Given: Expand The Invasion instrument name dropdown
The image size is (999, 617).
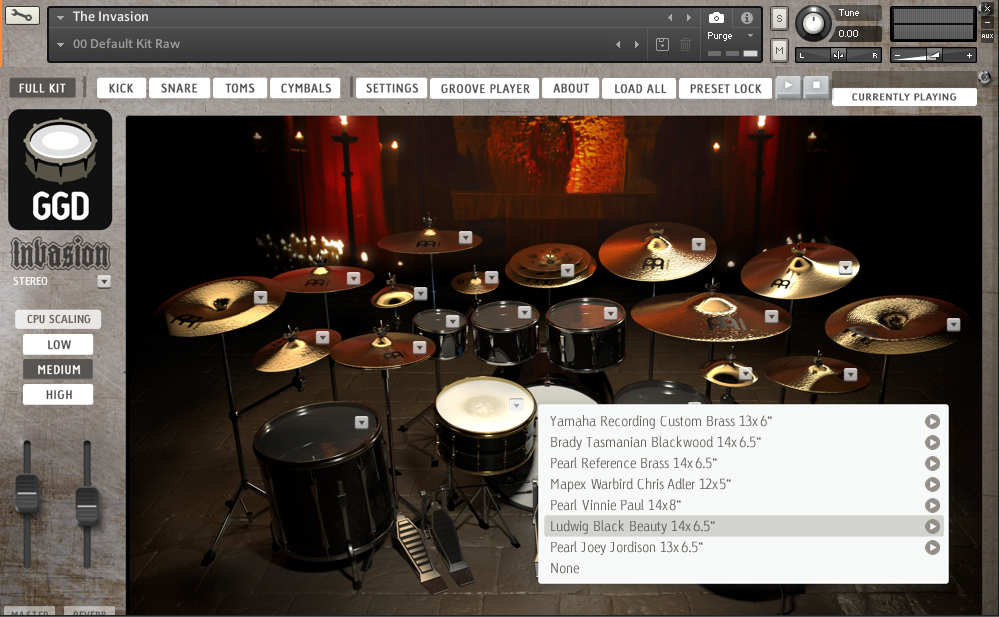Looking at the screenshot, I should click(x=61, y=18).
